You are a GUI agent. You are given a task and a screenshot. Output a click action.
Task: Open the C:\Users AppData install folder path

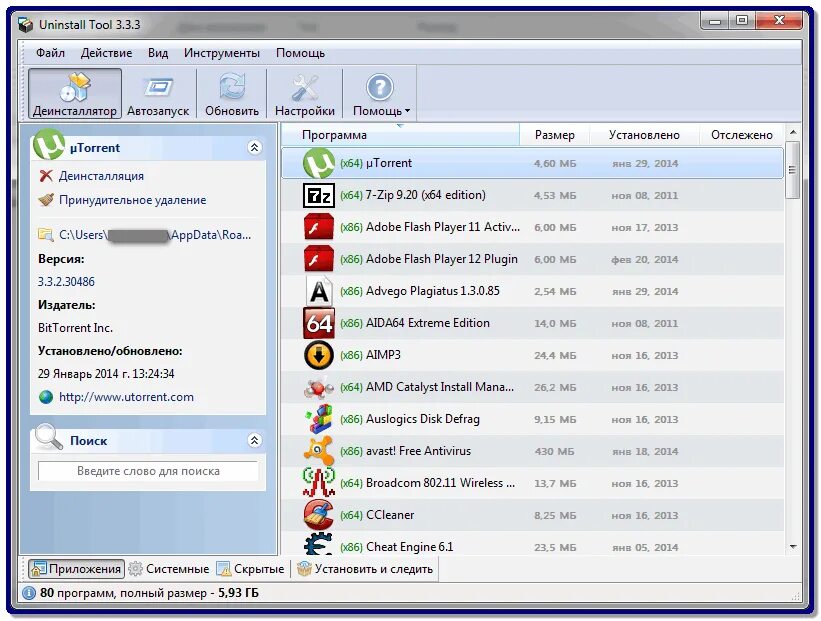155,235
